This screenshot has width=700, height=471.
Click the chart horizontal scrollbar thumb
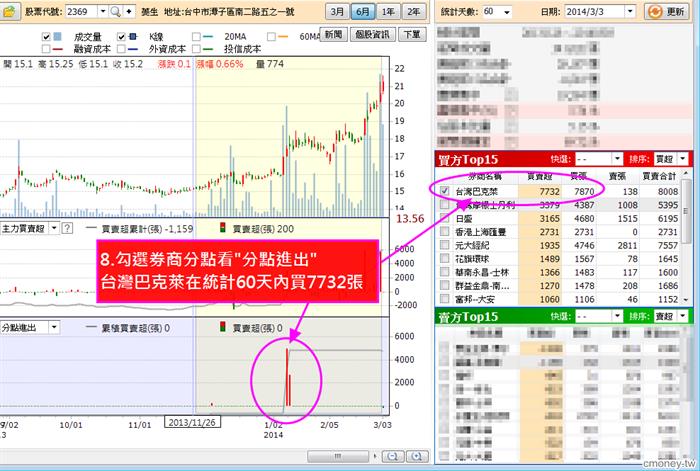[338, 456]
